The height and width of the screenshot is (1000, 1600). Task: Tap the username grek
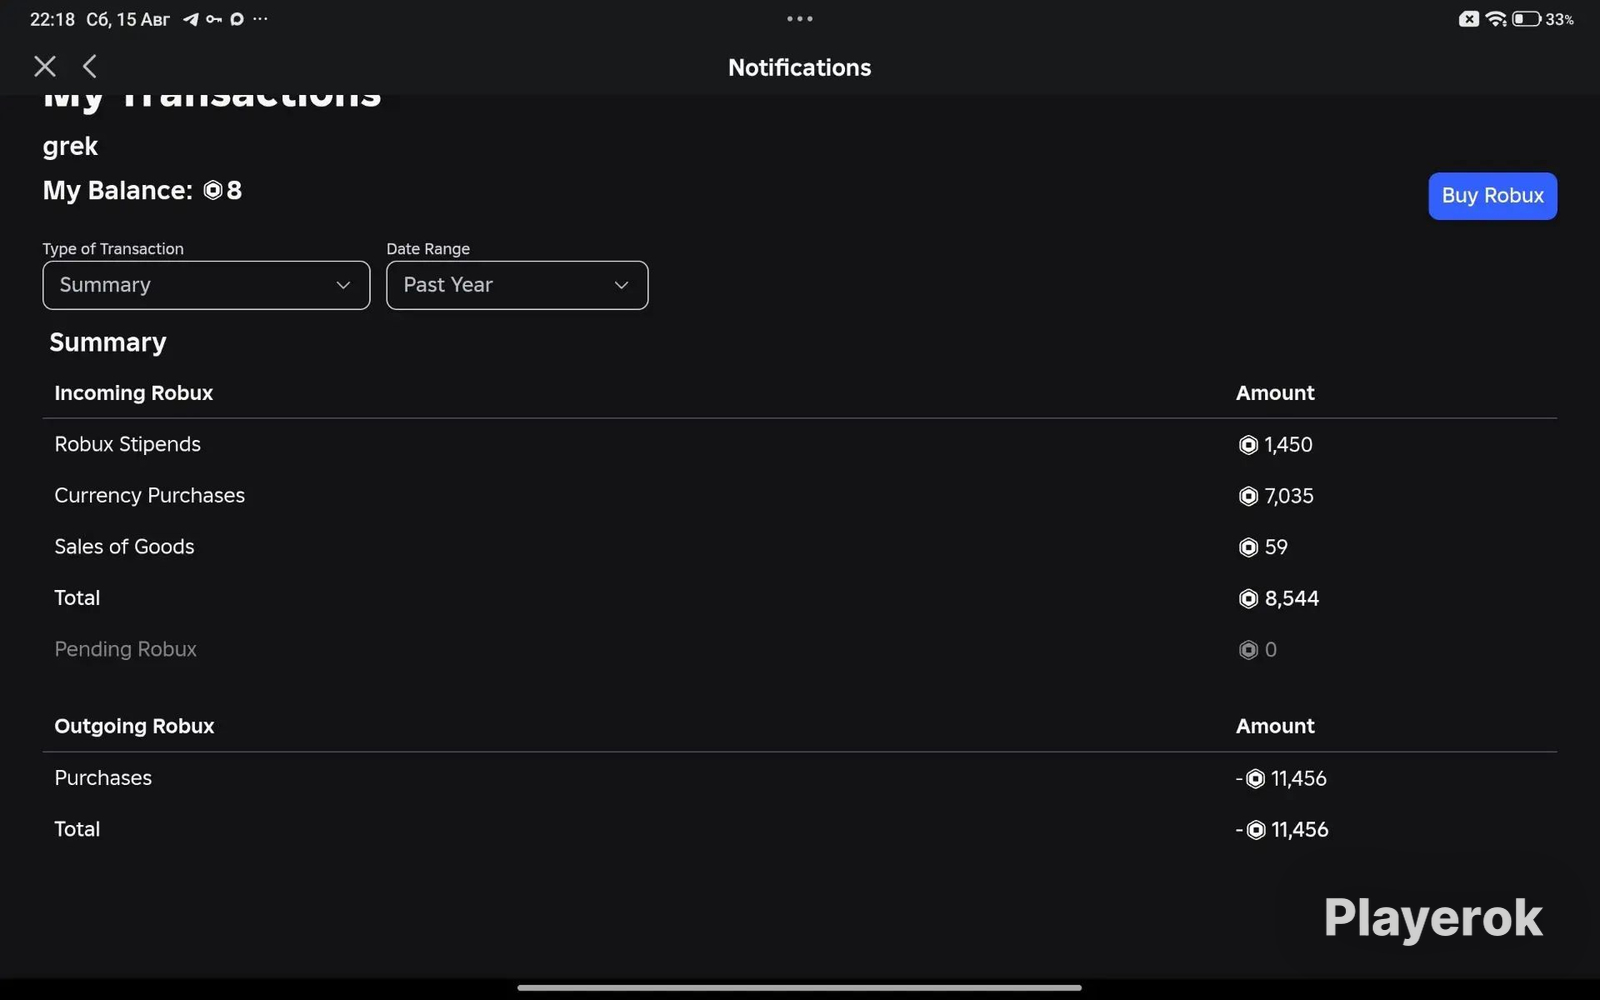pos(70,146)
